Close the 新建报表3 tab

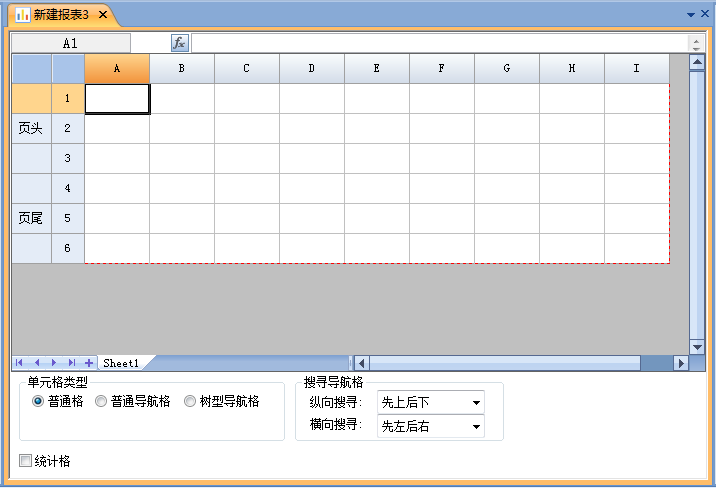click(x=103, y=15)
